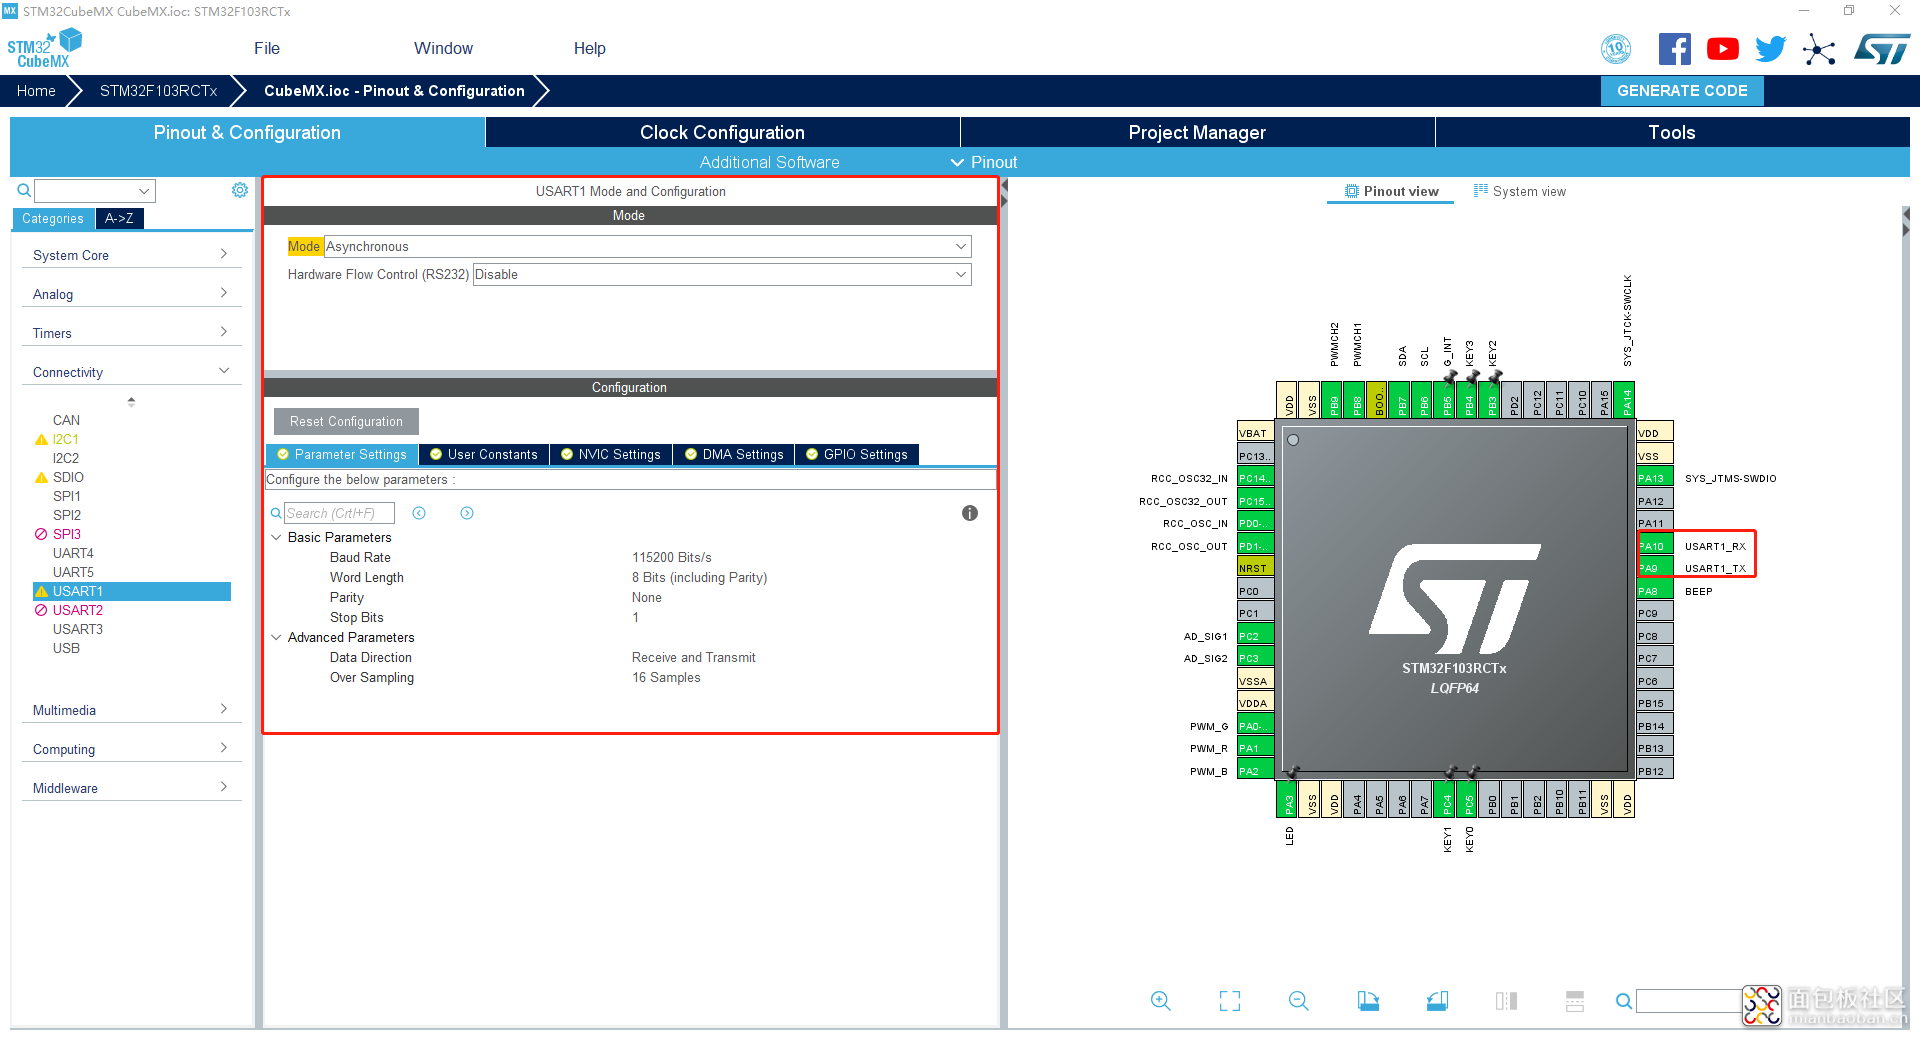Image resolution: width=1920 pixels, height=1037 pixels.
Task: Expand the Multimedia category
Action: 130,710
